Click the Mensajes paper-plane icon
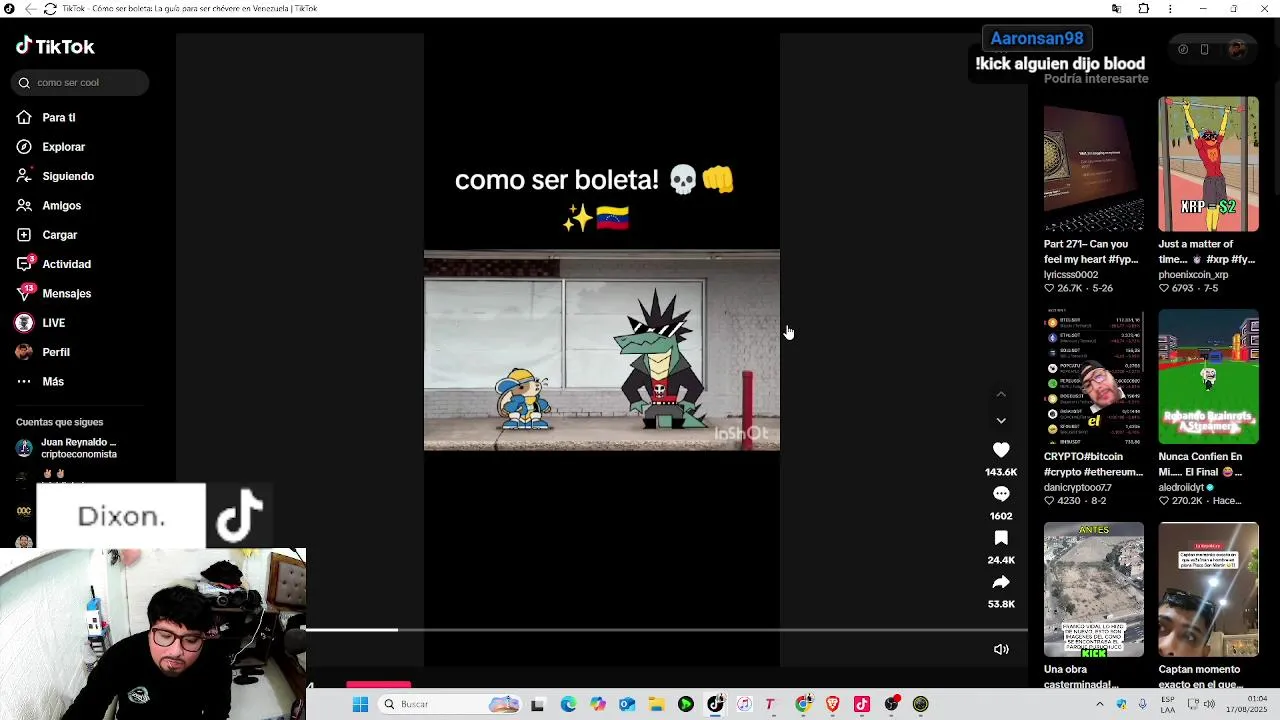 (24, 293)
